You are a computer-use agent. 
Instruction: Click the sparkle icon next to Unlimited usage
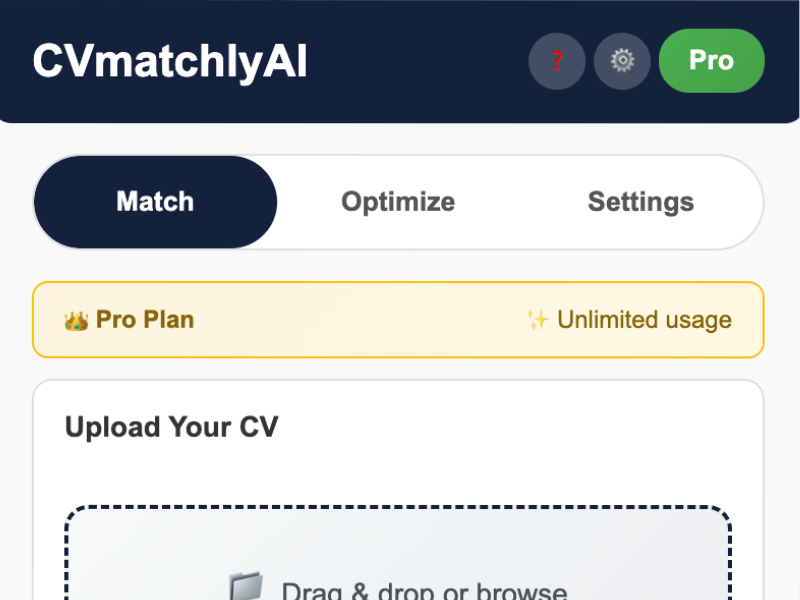(537, 319)
